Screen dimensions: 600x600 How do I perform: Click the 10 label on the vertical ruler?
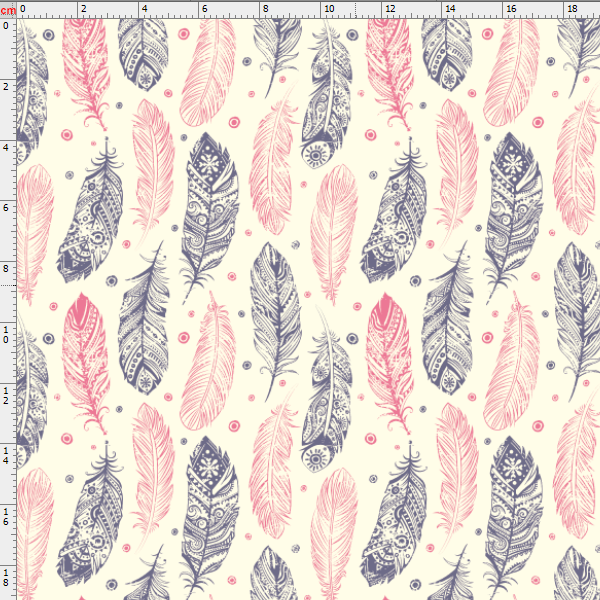[5, 334]
